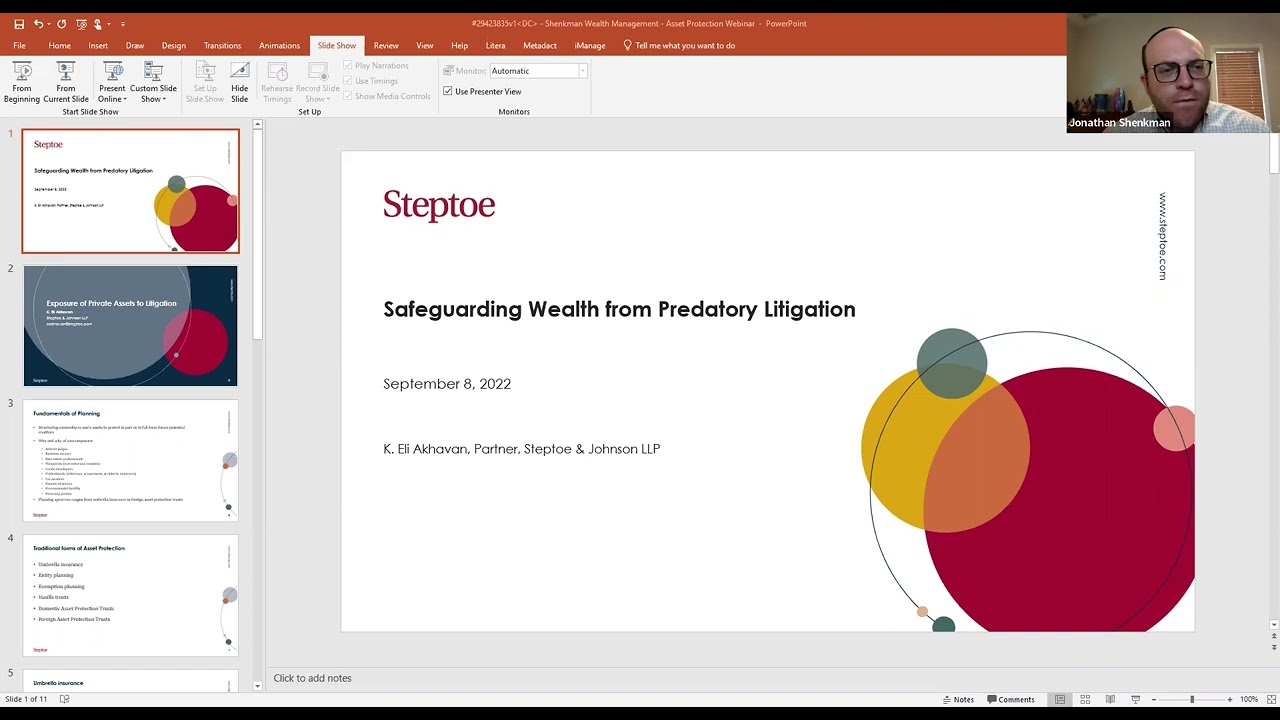Open the Litera tab
1280x720 pixels.
(495, 45)
